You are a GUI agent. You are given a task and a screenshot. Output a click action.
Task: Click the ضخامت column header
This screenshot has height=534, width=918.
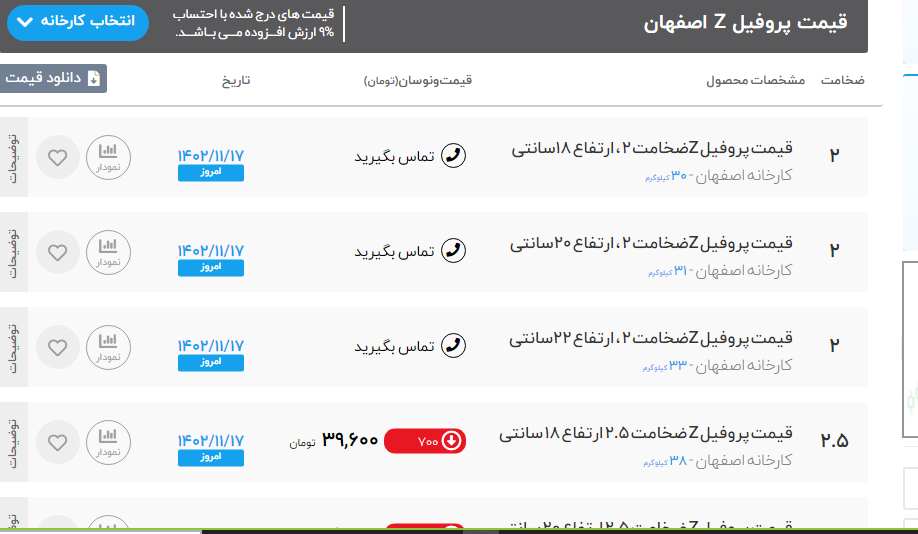coord(842,80)
